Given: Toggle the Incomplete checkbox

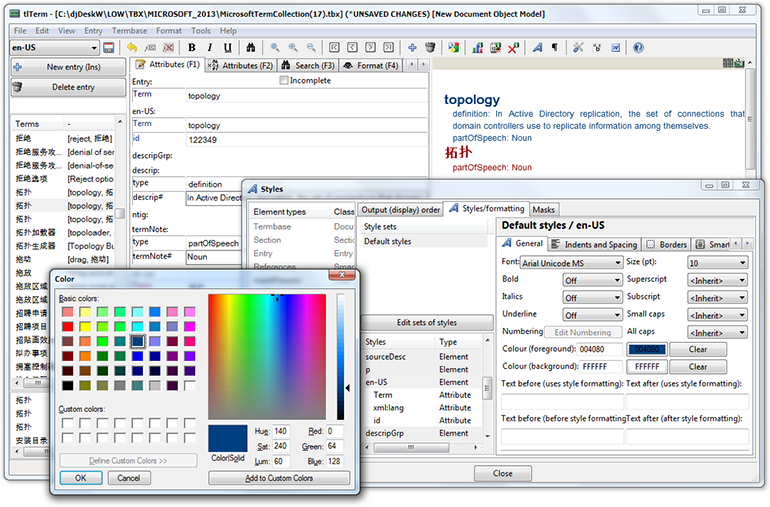Looking at the screenshot, I should tap(285, 81).
